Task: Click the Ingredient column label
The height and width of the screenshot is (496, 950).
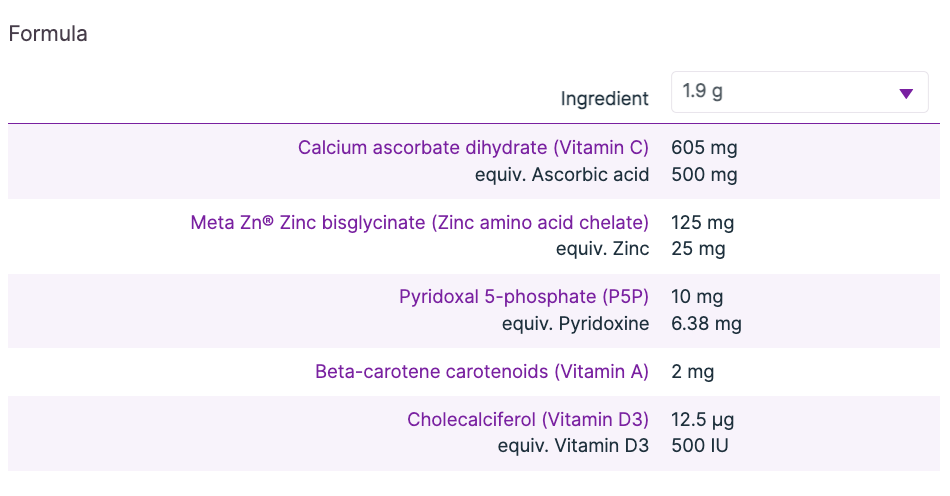Action: coord(604,99)
